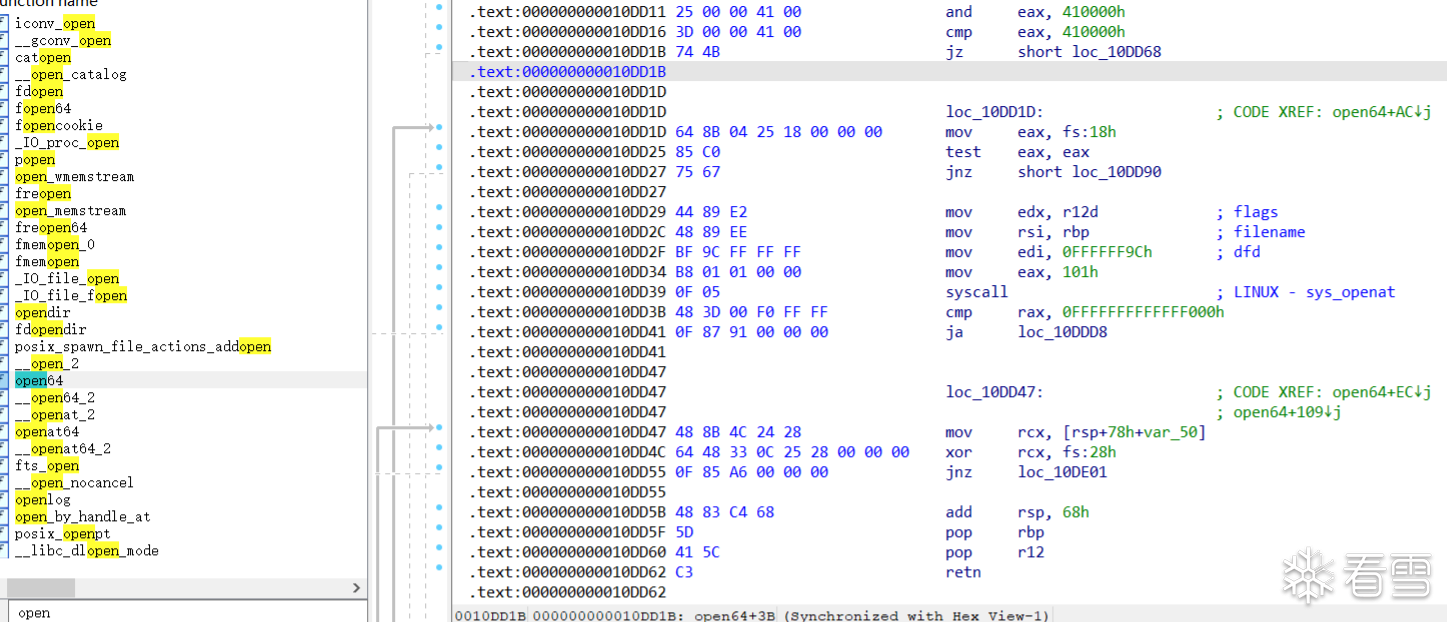Click the 'test eax, eax' instruction
This screenshot has width=1447, height=622.
pyautogui.click(x=1018, y=152)
